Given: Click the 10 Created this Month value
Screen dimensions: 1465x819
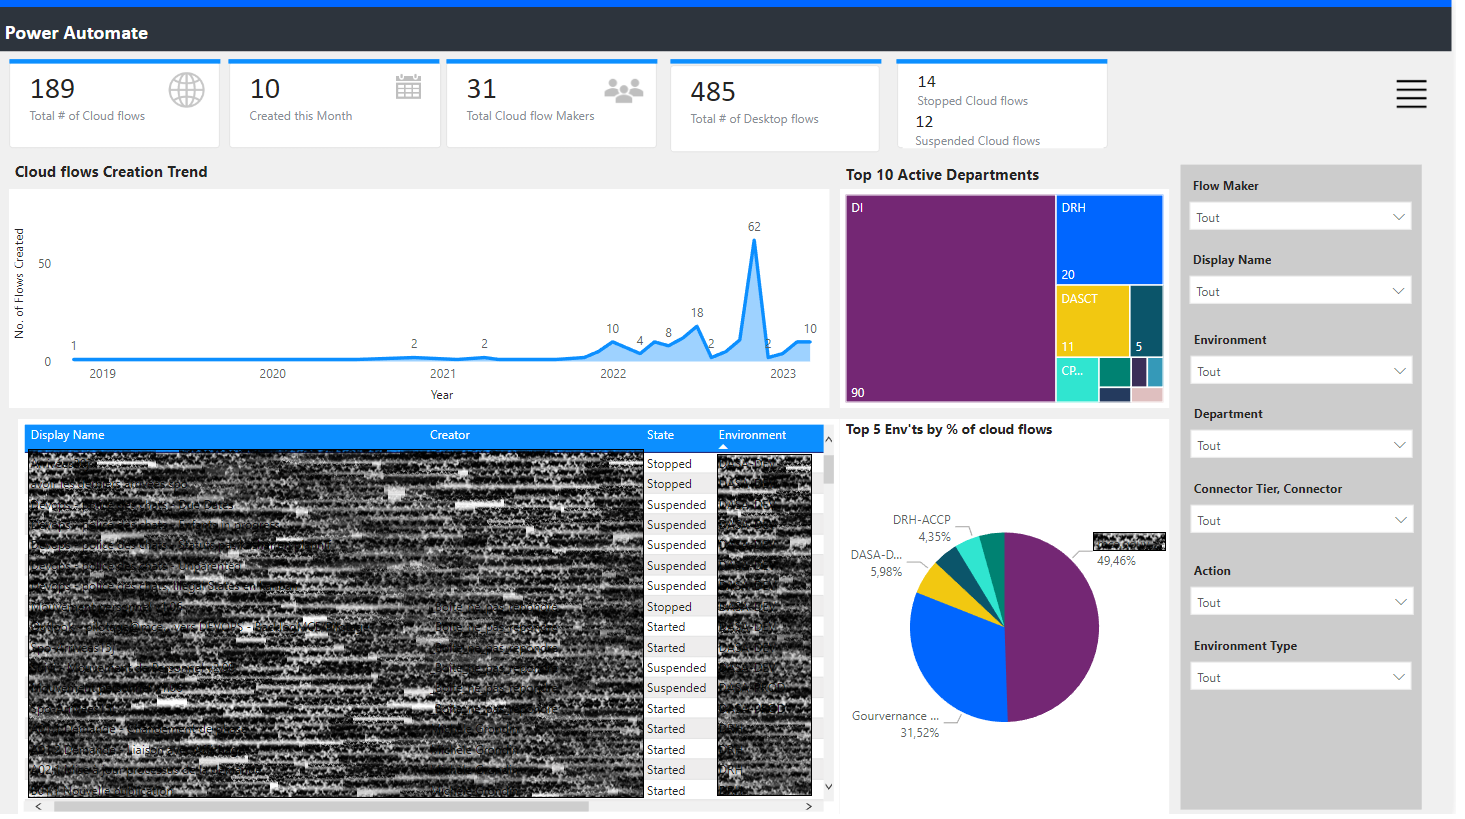Looking at the screenshot, I should click(265, 89).
